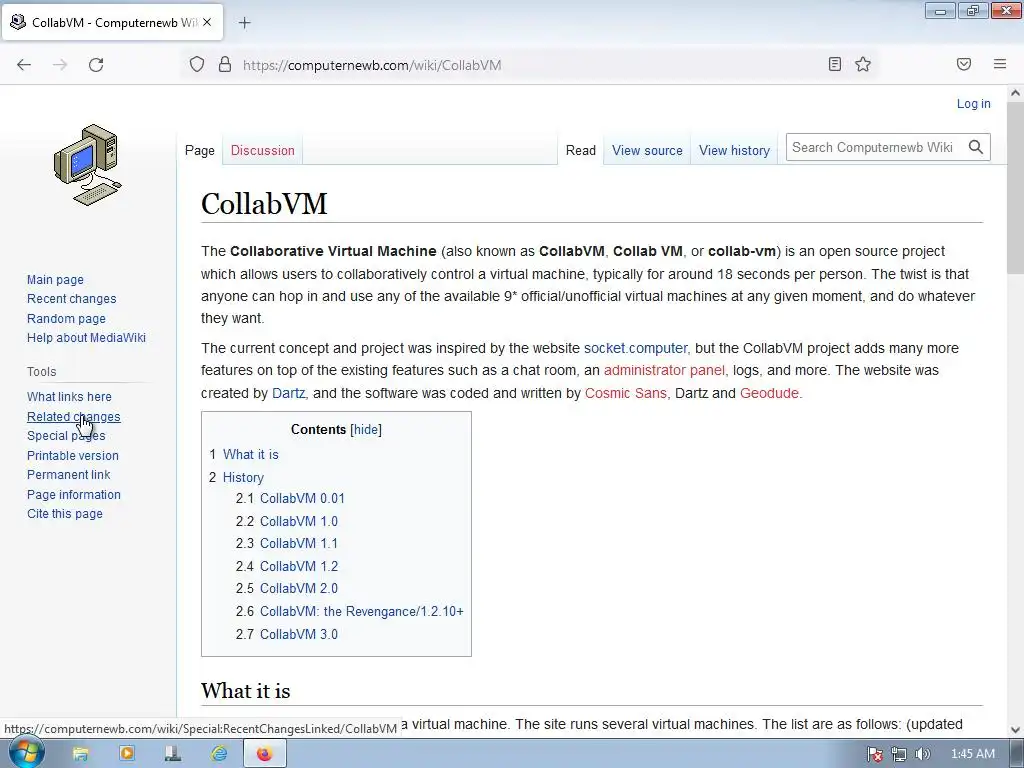This screenshot has width=1024, height=768.
Task: Click the page vertical scrollbar thumb
Action: coord(1016,189)
